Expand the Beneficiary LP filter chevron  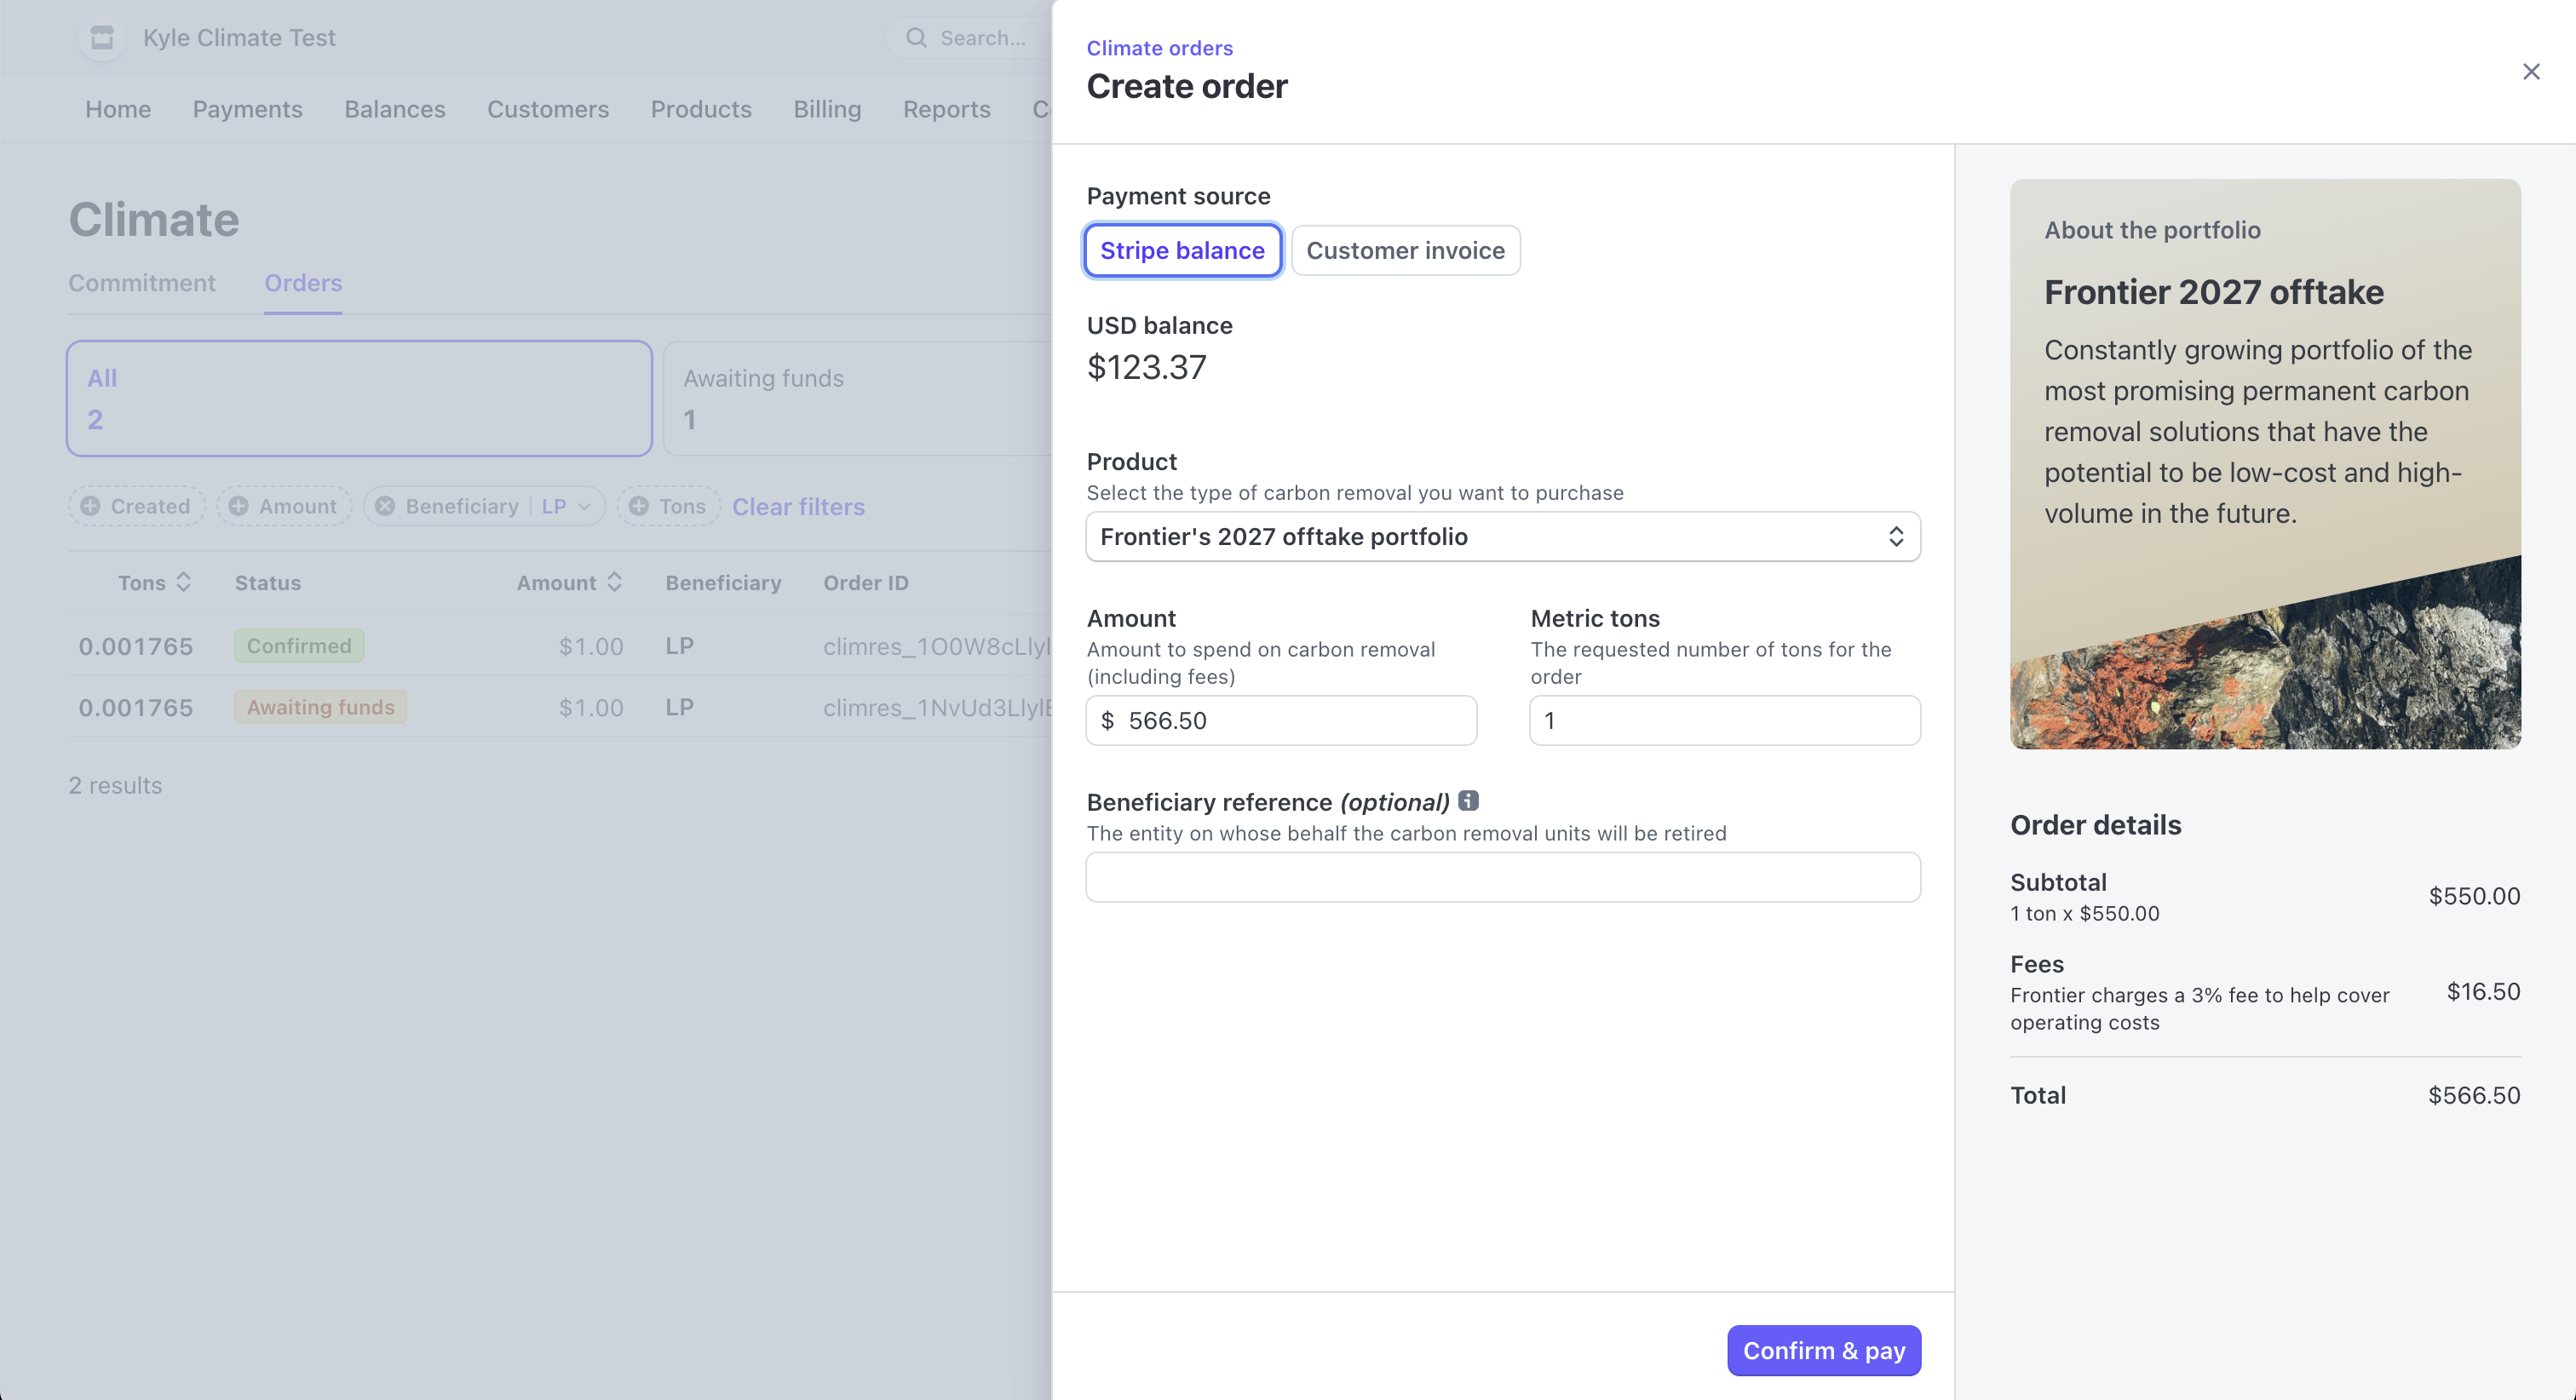585,506
